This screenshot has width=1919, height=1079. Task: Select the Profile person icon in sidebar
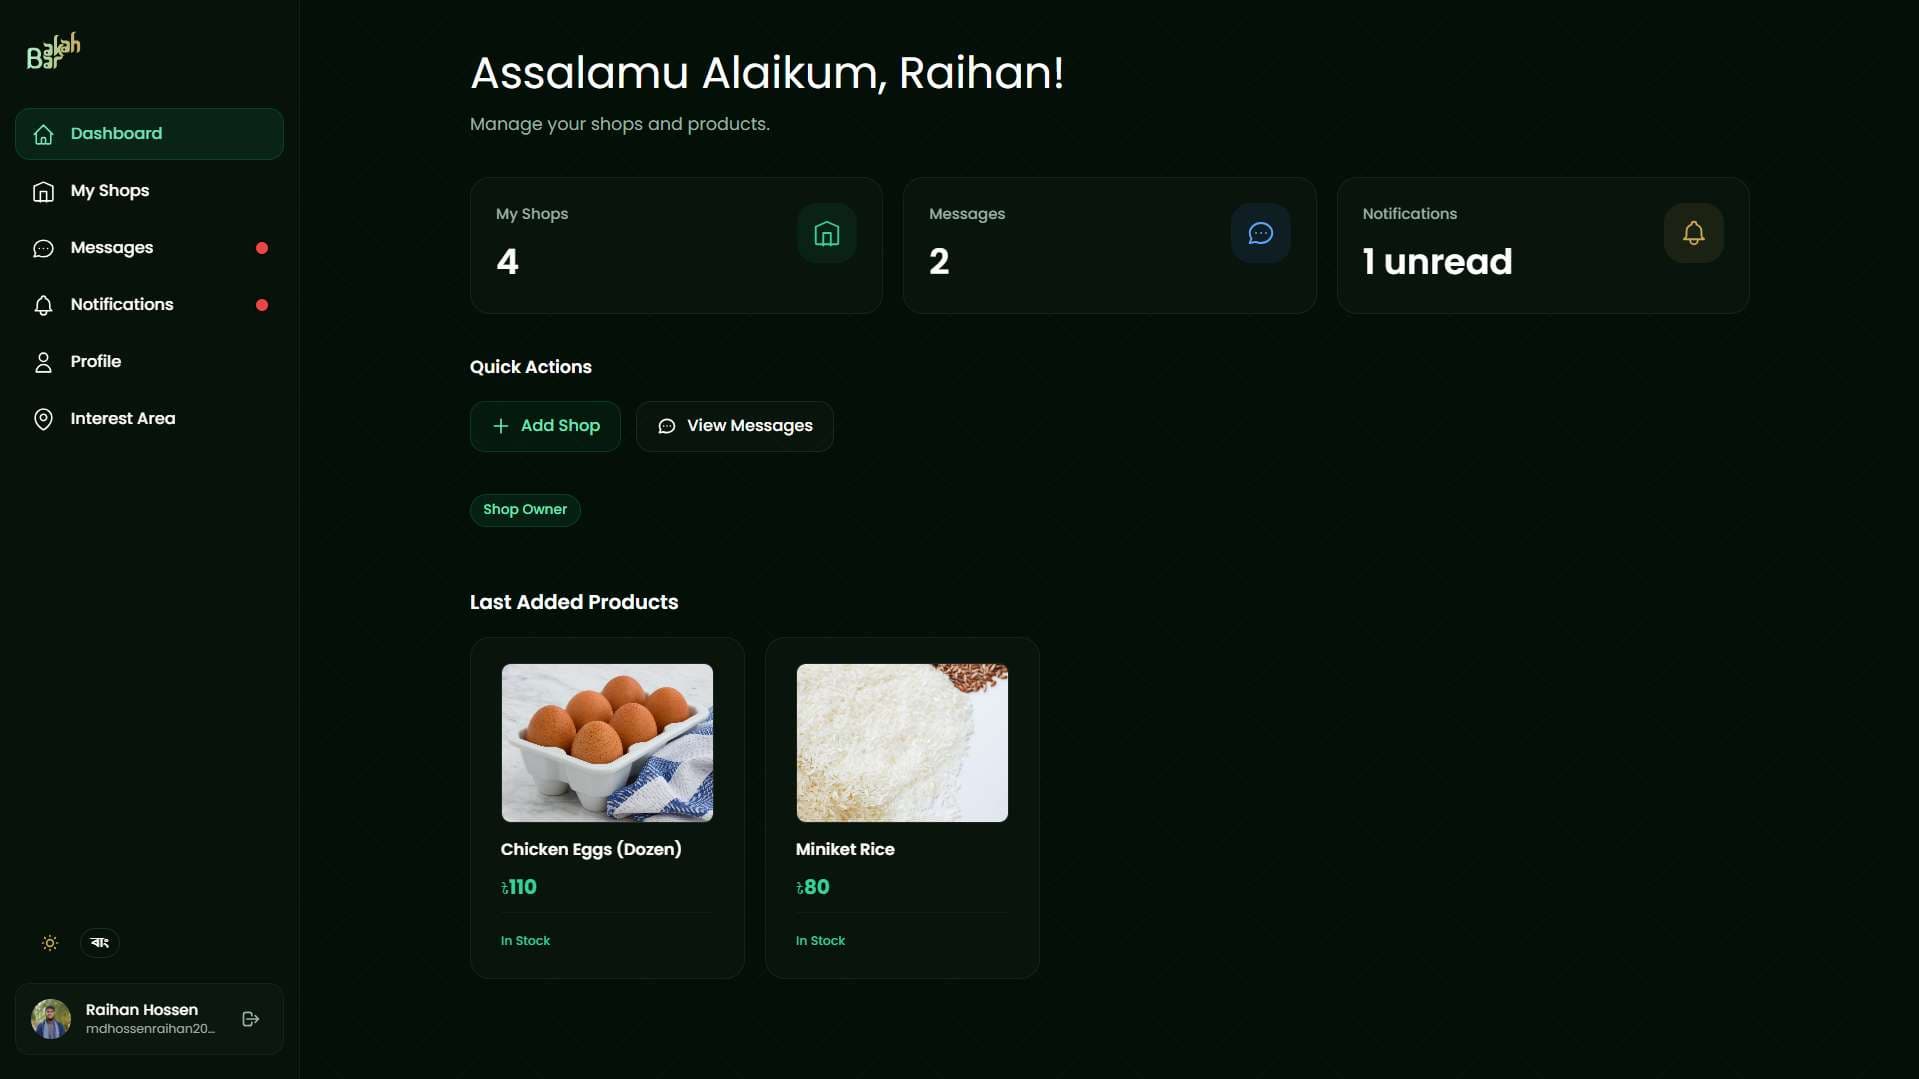point(43,362)
